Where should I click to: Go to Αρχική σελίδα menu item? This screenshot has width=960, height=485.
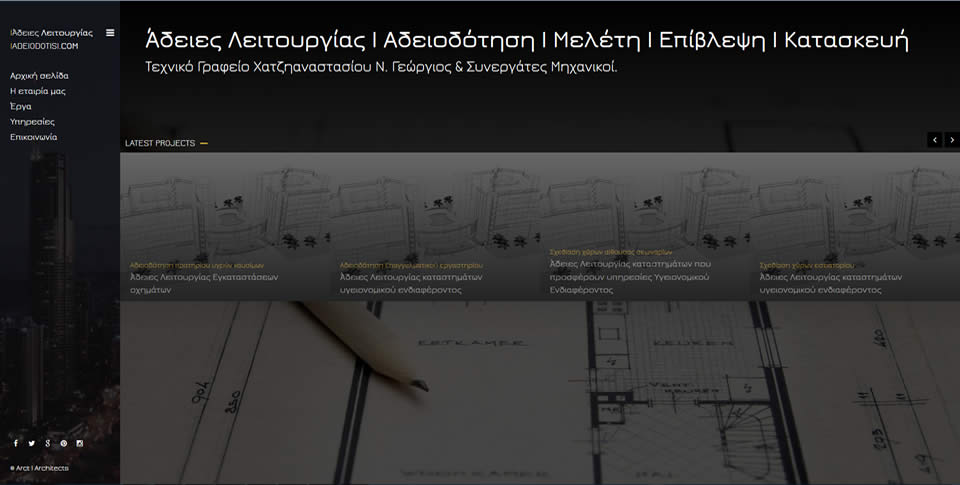click(39, 76)
